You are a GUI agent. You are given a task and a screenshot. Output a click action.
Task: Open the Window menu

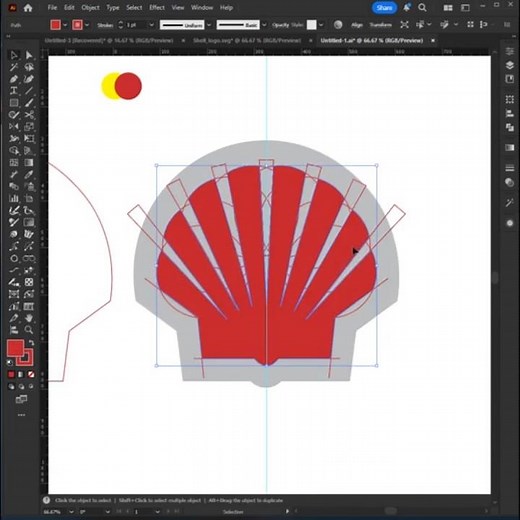coord(202,8)
